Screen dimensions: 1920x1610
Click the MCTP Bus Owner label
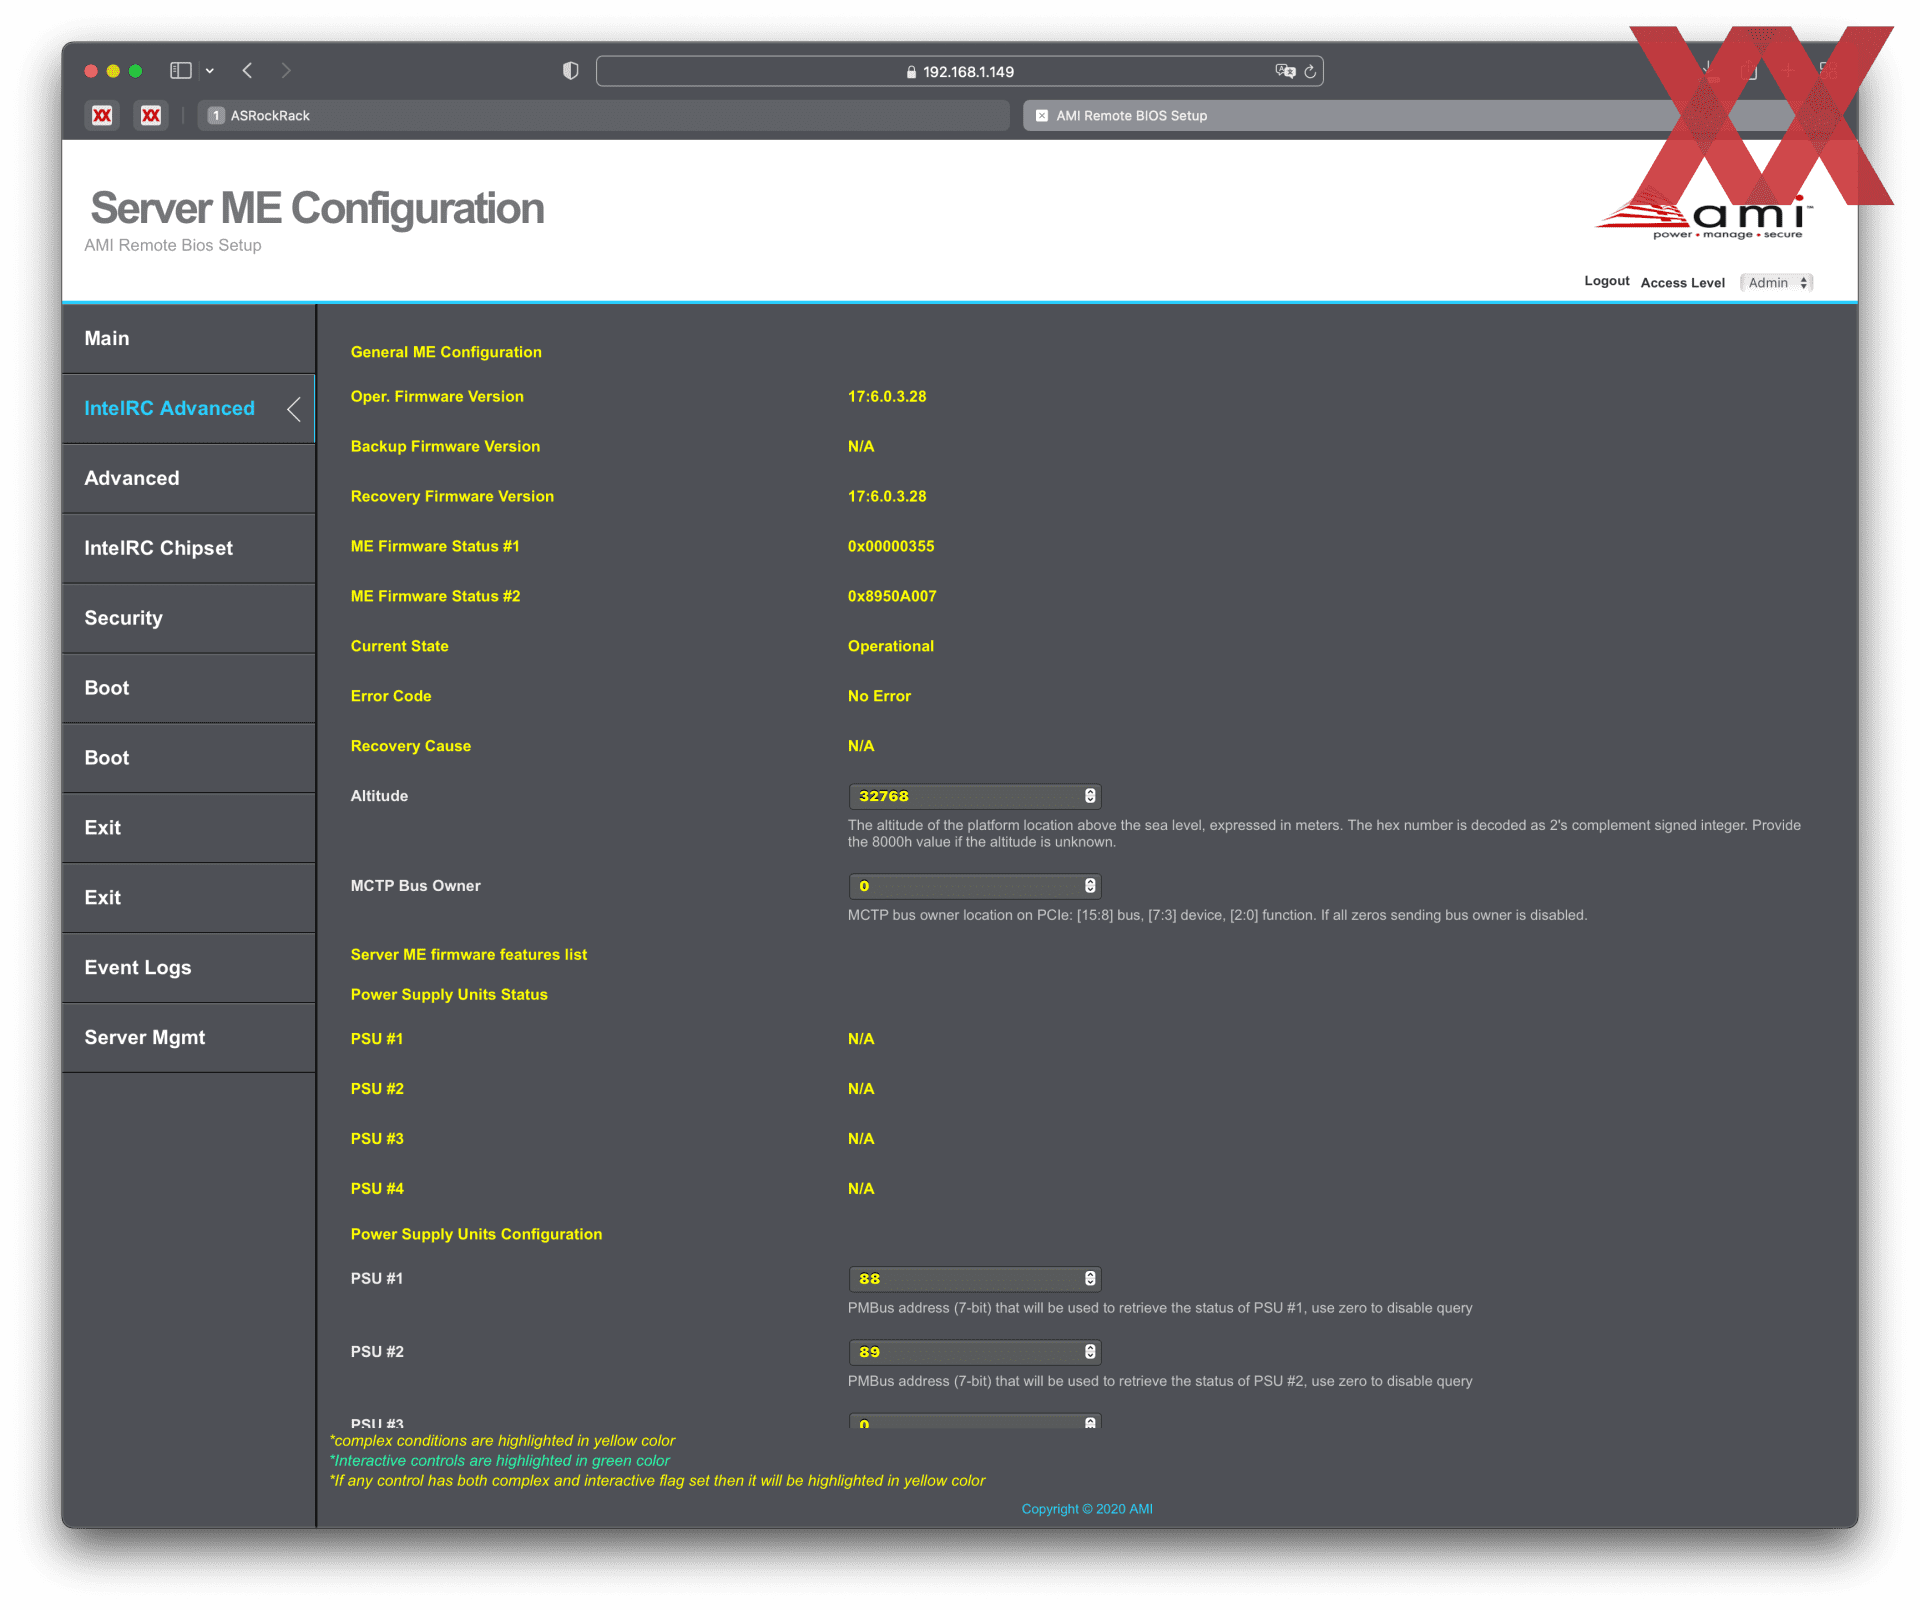(x=415, y=887)
